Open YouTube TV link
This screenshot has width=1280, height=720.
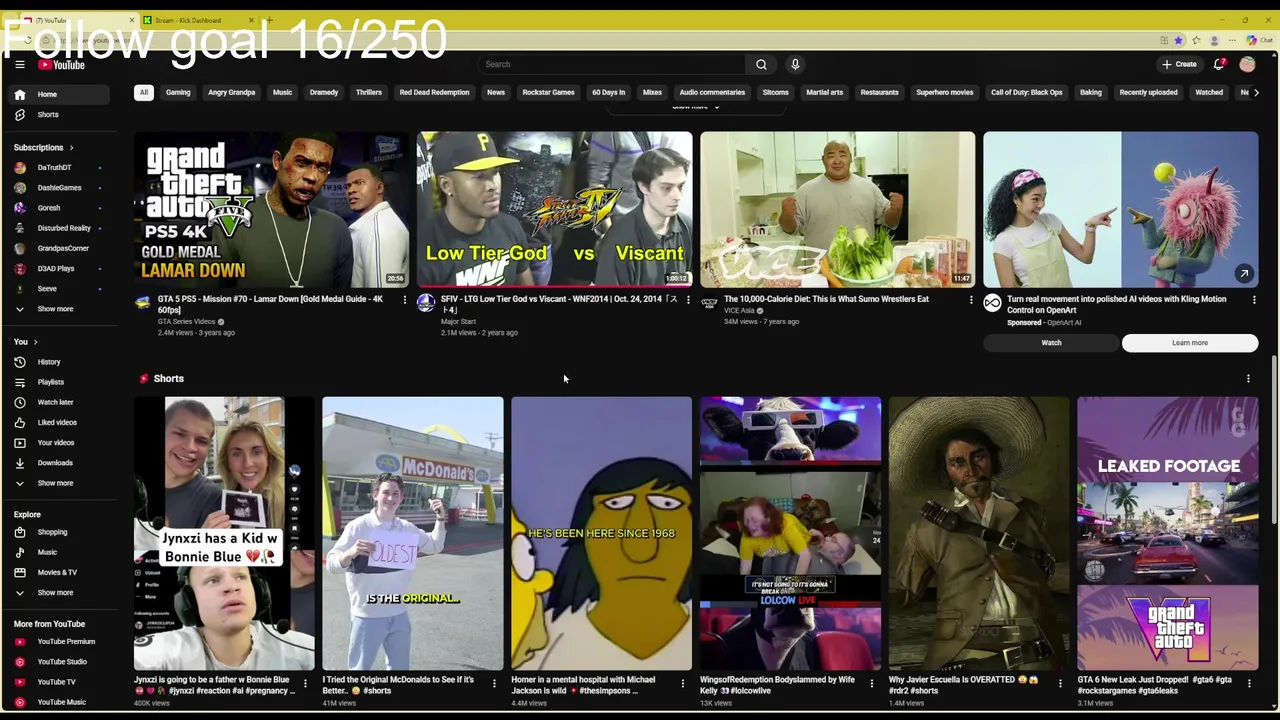[x=60, y=682]
